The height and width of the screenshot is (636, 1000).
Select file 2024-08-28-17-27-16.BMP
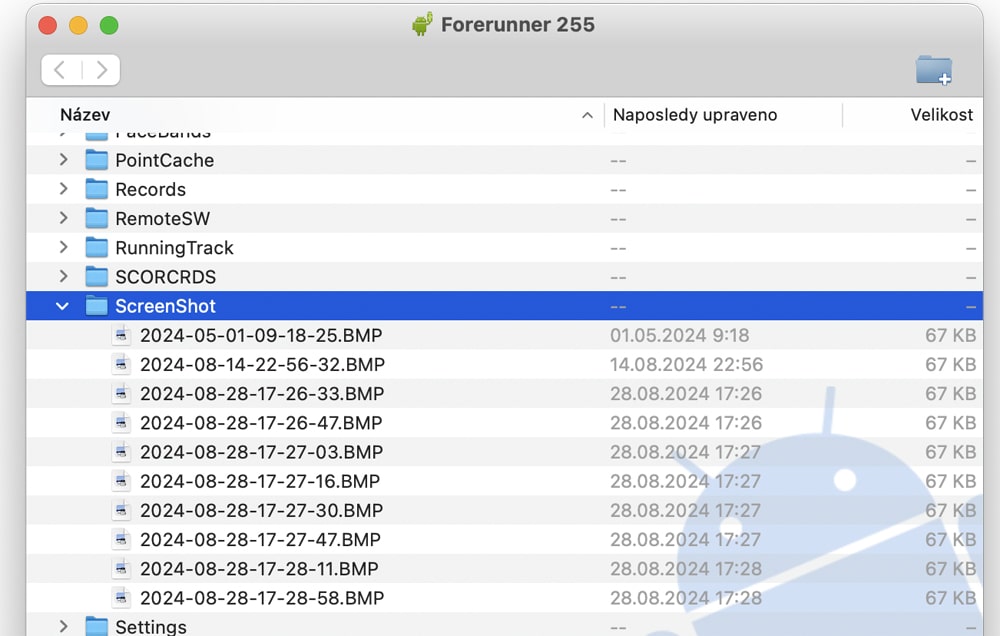click(x=260, y=482)
